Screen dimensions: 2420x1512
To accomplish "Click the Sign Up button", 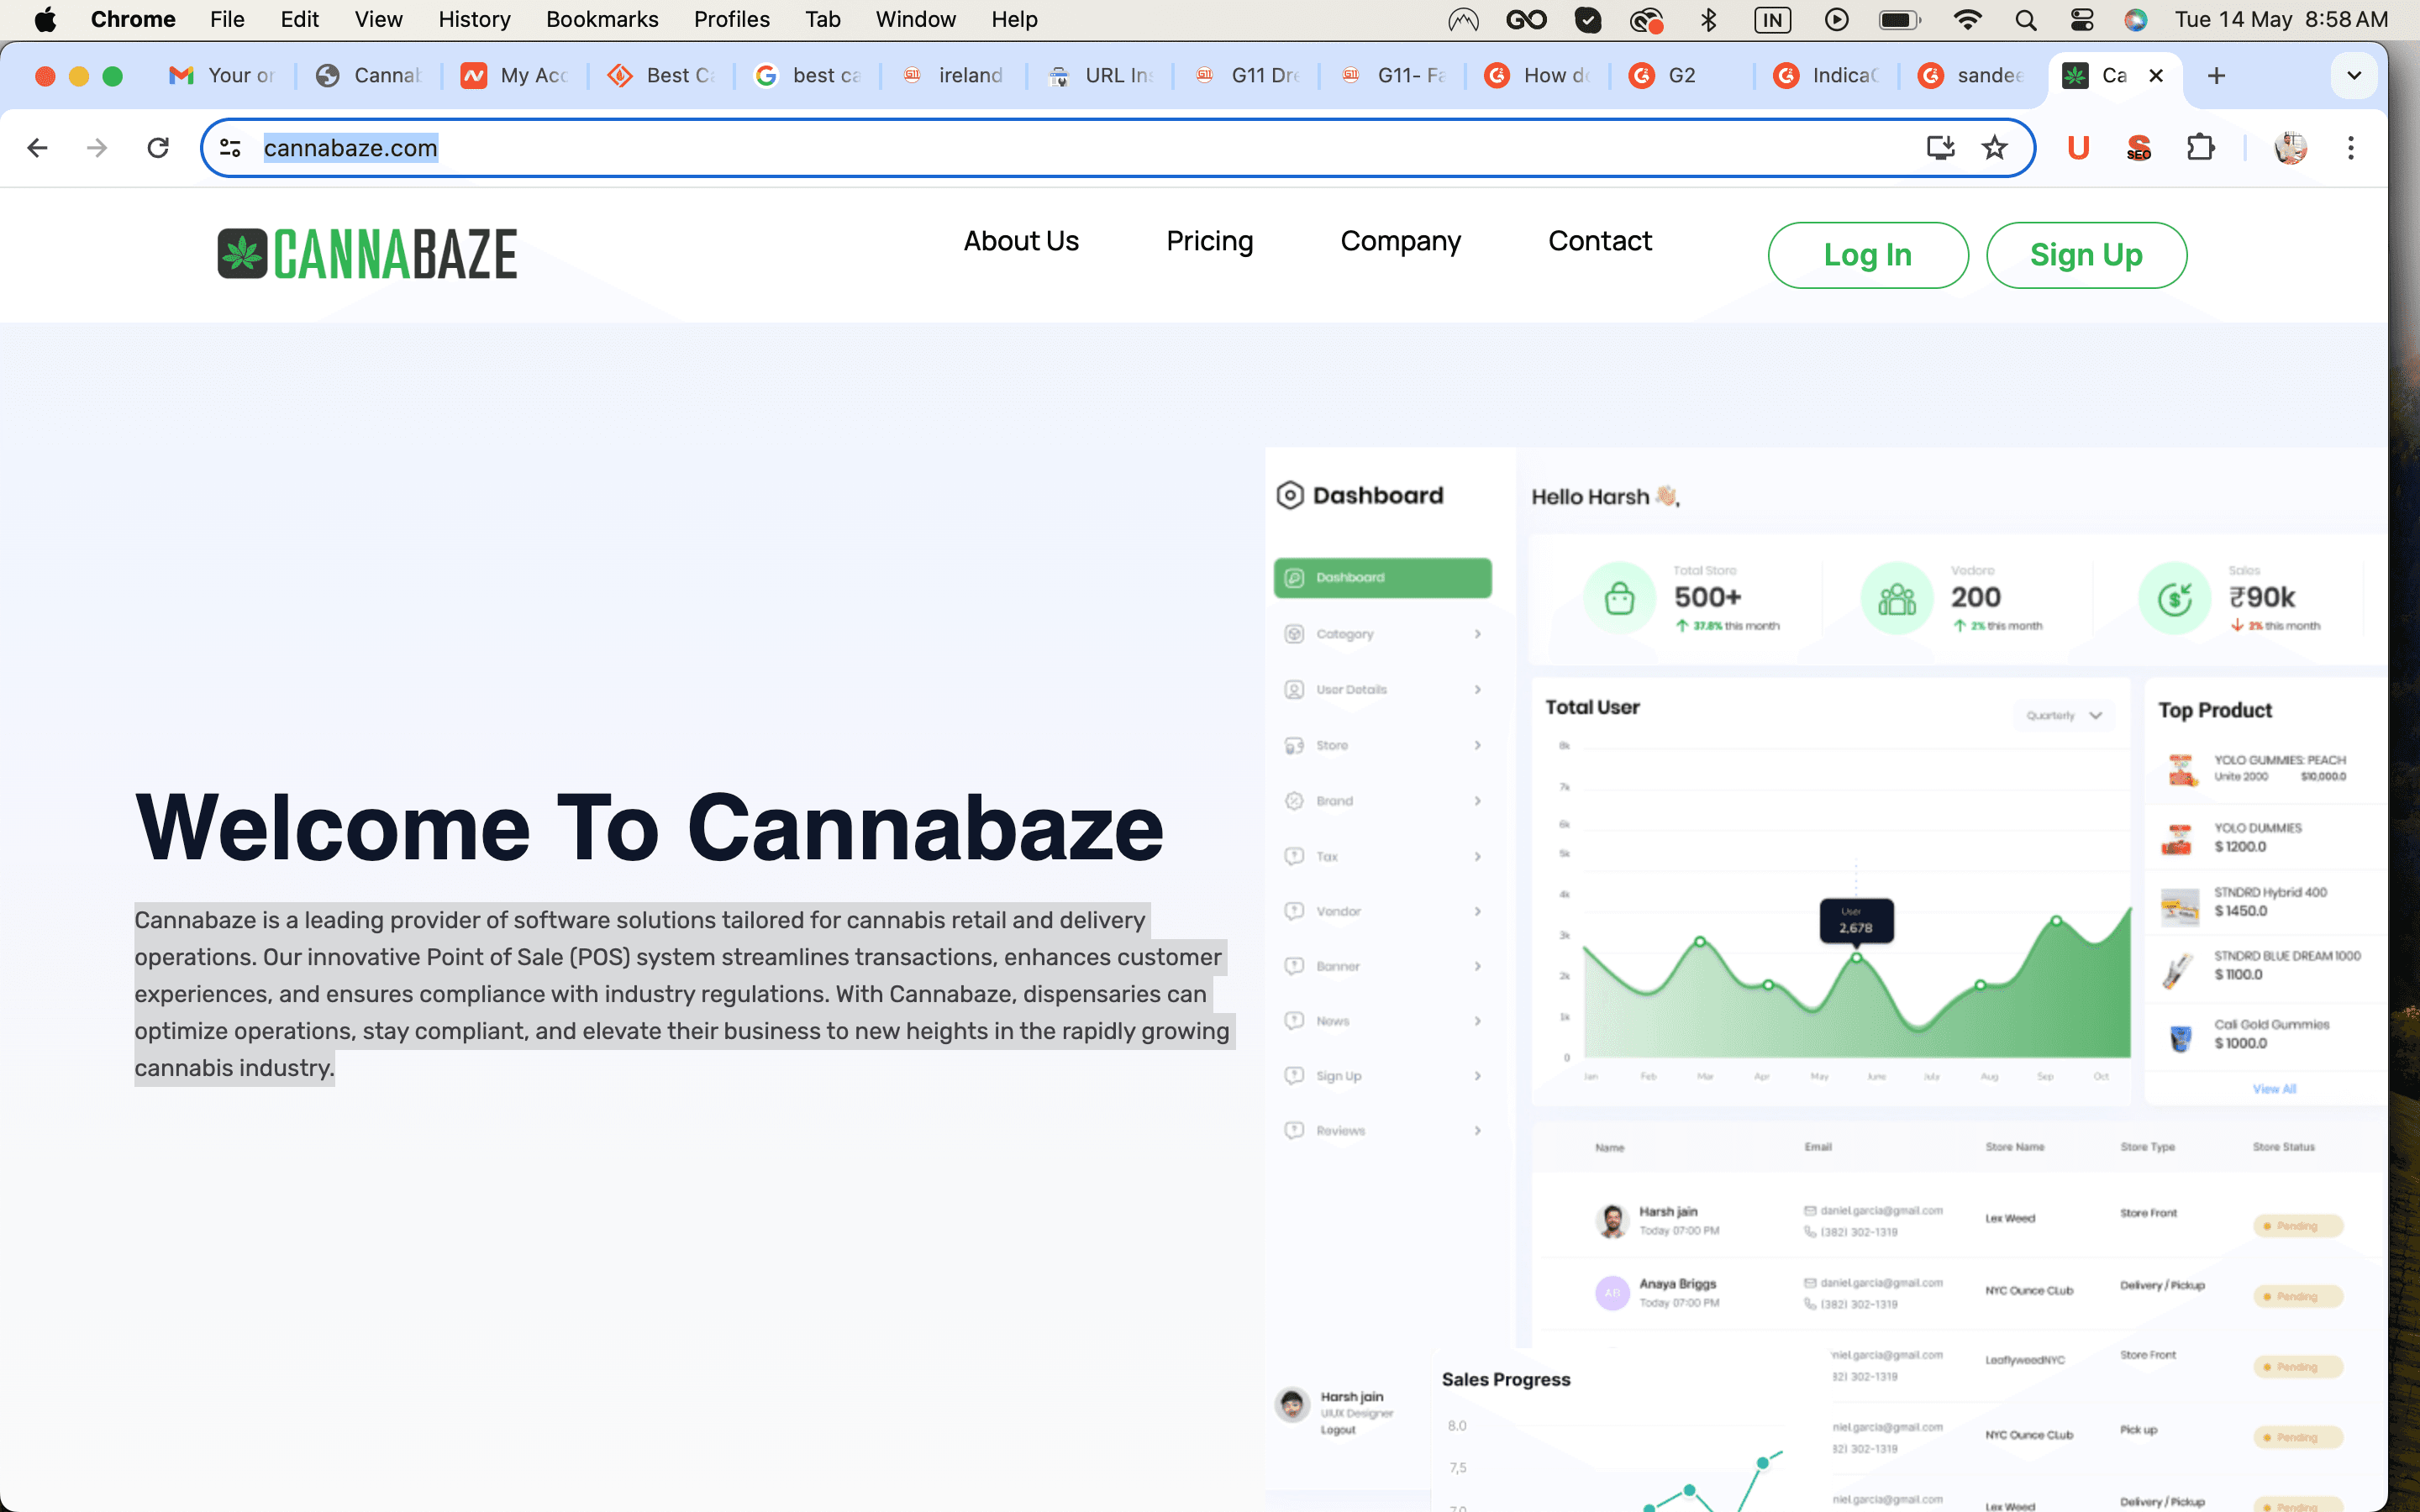I will (x=2086, y=255).
